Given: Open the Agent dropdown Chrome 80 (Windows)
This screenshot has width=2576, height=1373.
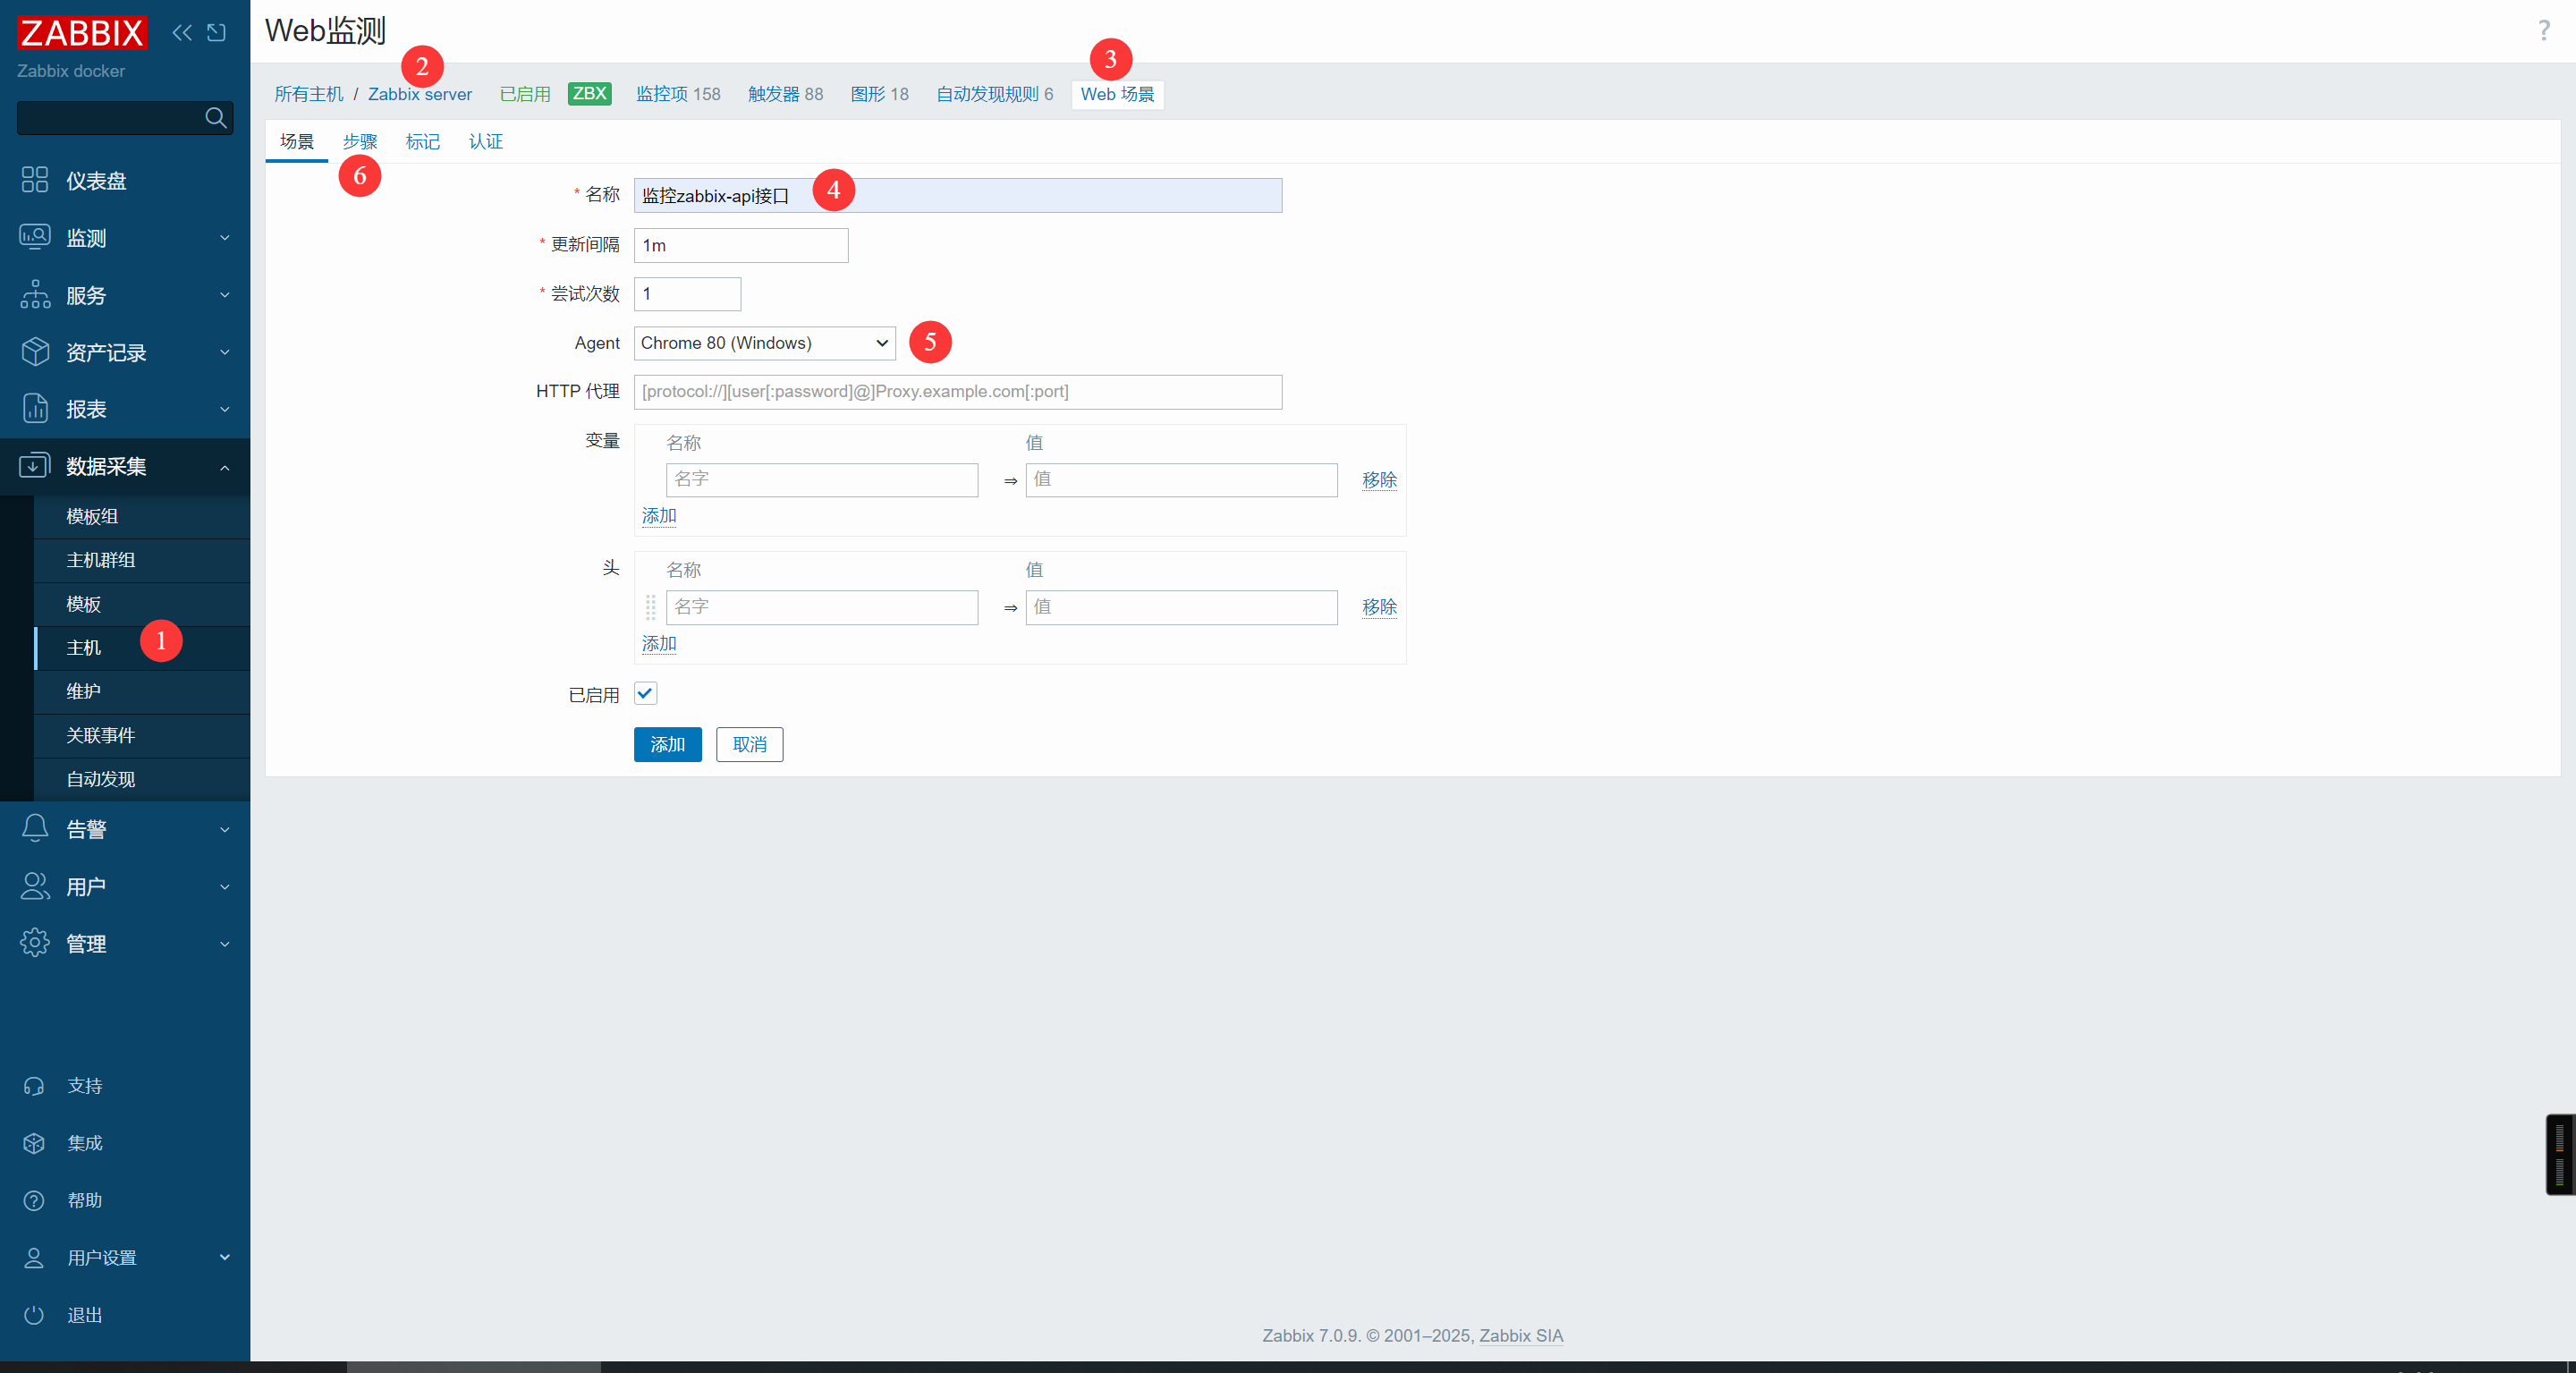Looking at the screenshot, I should (x=764, y=343).
